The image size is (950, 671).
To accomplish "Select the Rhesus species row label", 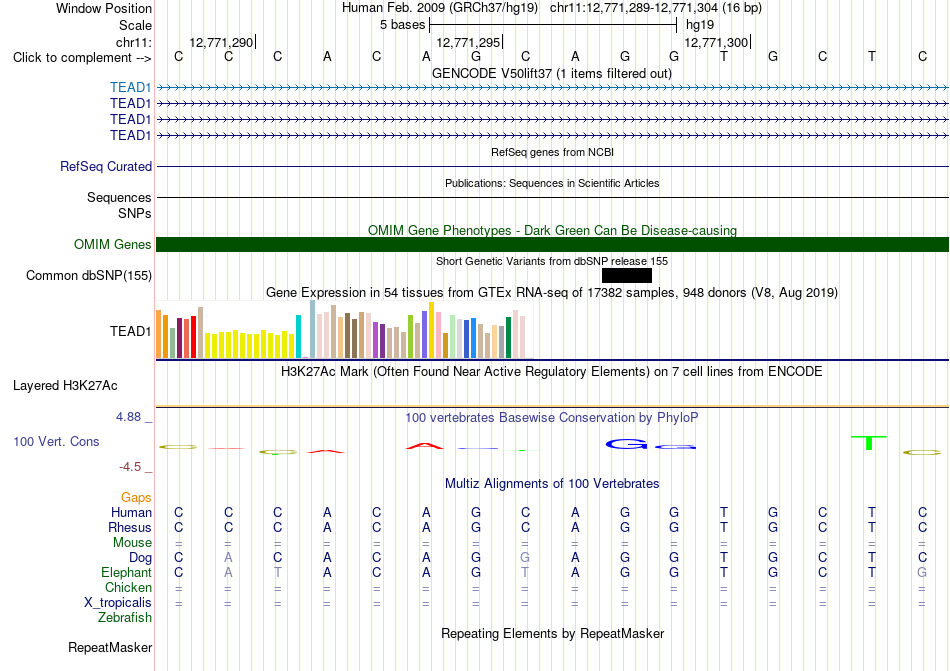I will pyautogui.click(x=130, y=527).
